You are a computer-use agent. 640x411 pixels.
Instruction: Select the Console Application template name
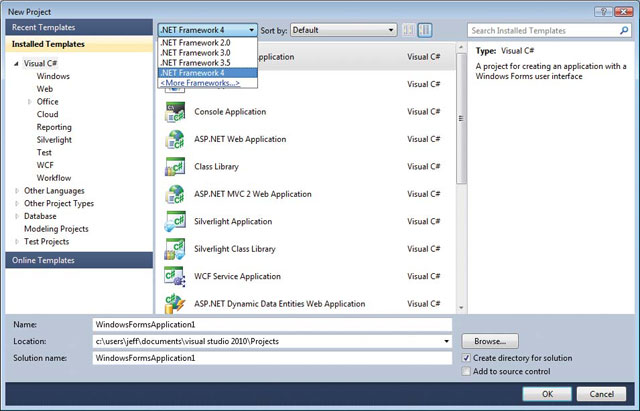pyautogui.click(x=230, y=112)
